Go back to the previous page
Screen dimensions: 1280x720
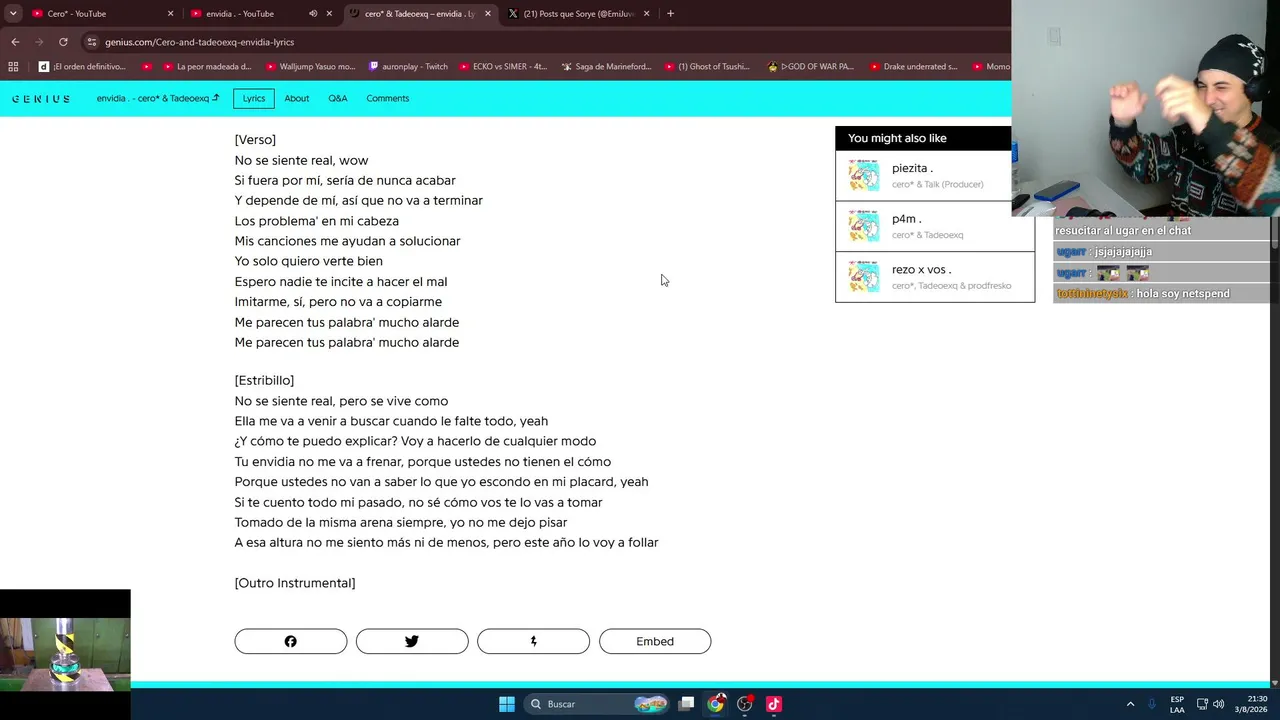tap(15, 42)
